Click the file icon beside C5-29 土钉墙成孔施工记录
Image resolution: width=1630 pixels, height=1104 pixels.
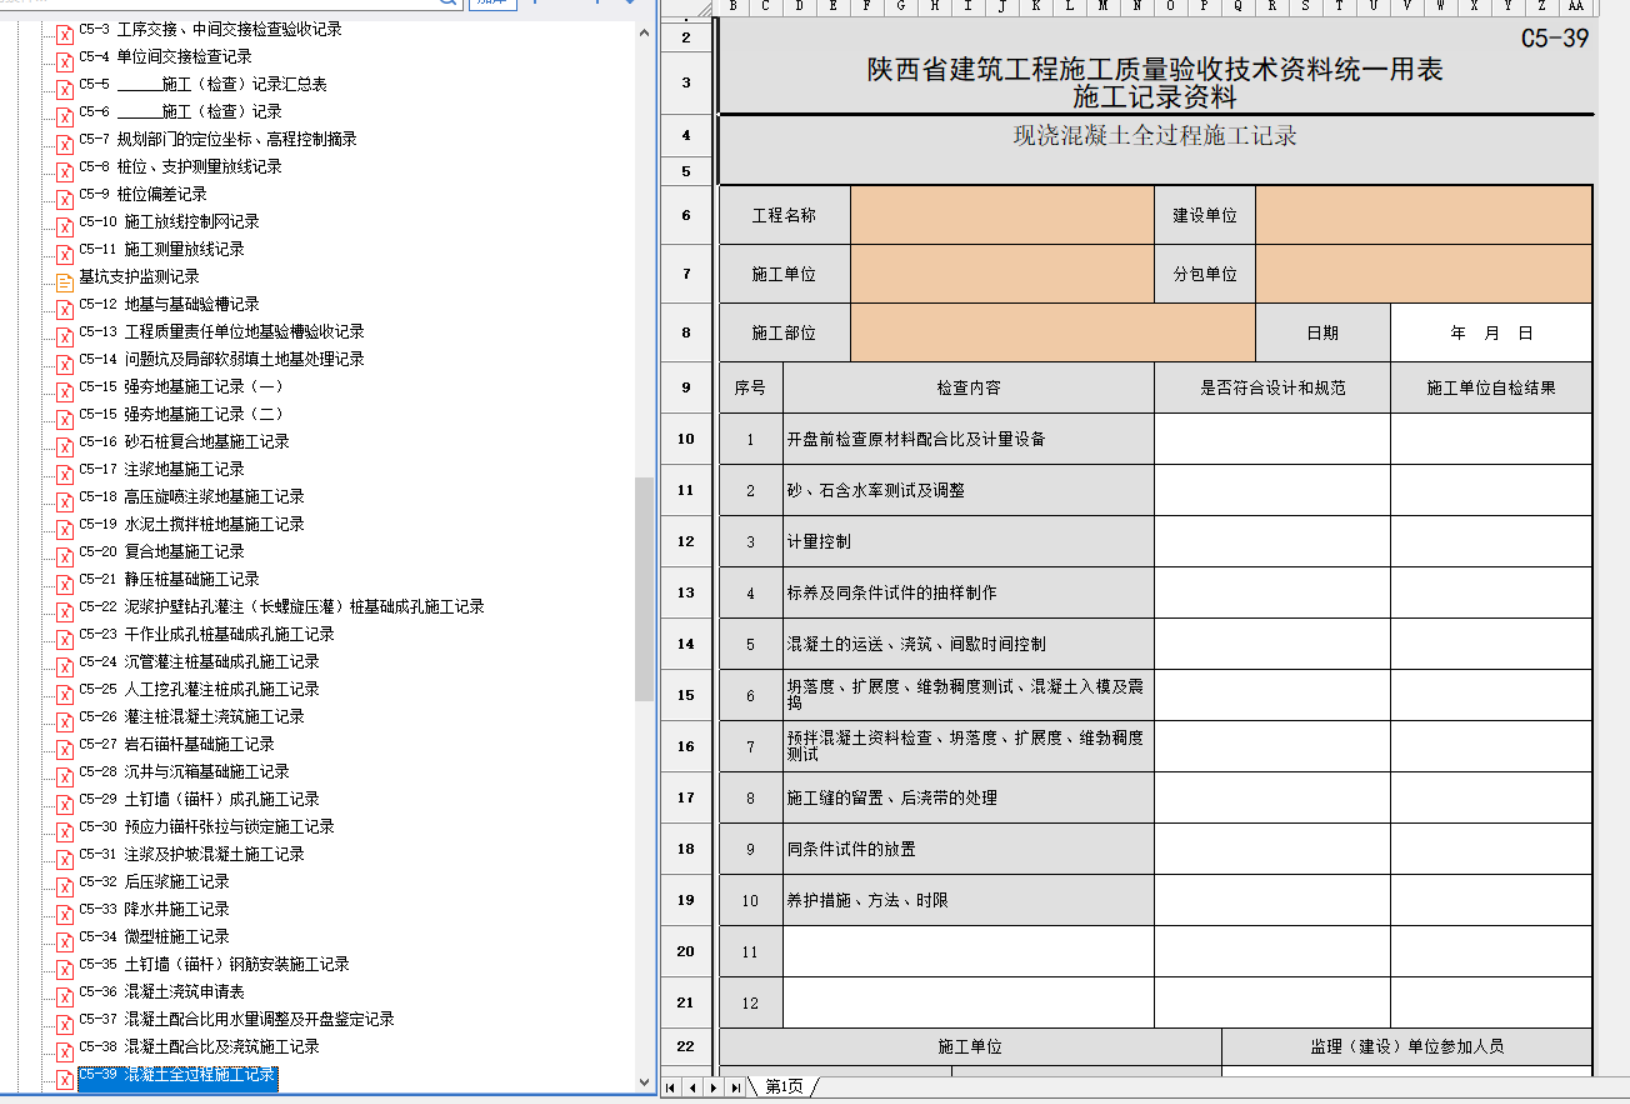tap(65, 804)
